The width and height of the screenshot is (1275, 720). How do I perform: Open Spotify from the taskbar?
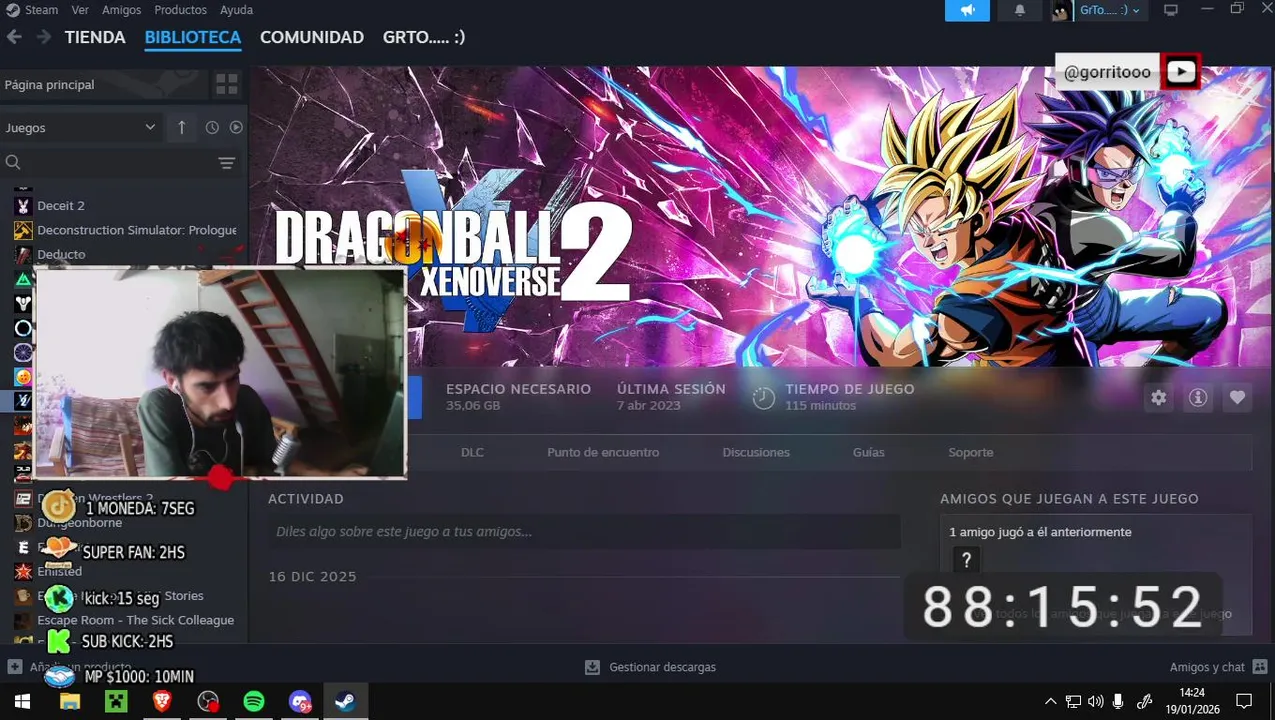point(254,702)
